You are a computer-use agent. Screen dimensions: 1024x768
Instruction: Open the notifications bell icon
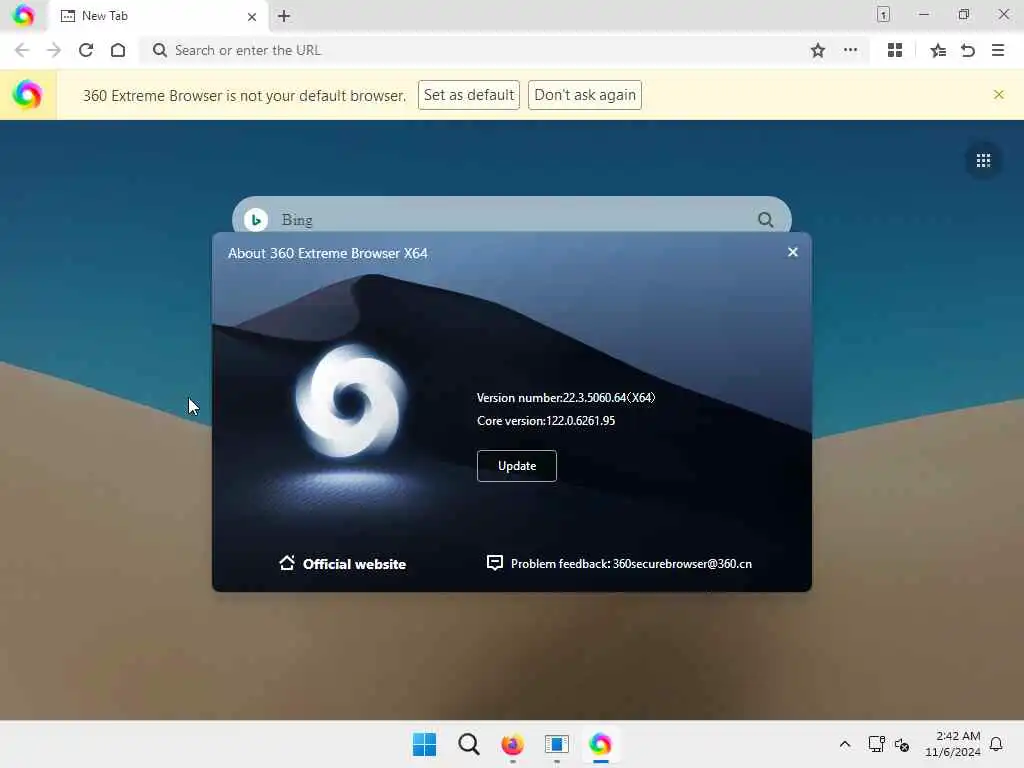(x=996, y=744)
